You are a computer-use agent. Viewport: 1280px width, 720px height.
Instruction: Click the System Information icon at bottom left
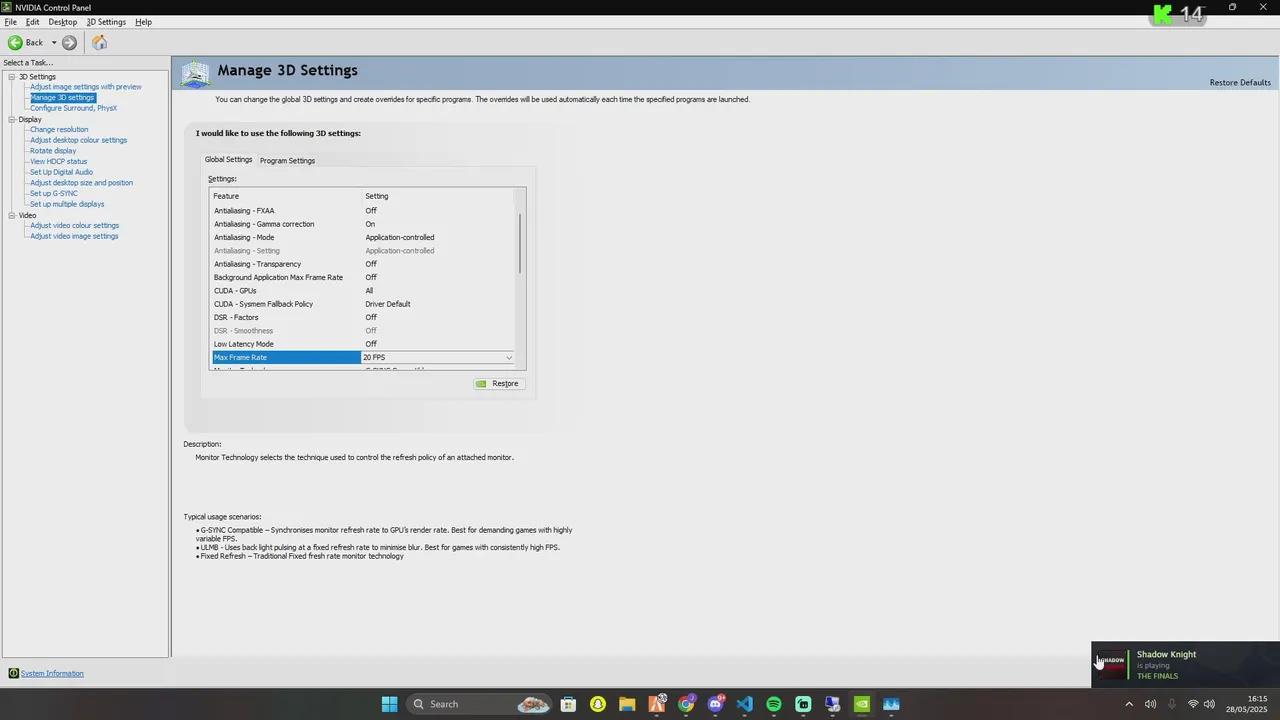(x=13, y=673)
